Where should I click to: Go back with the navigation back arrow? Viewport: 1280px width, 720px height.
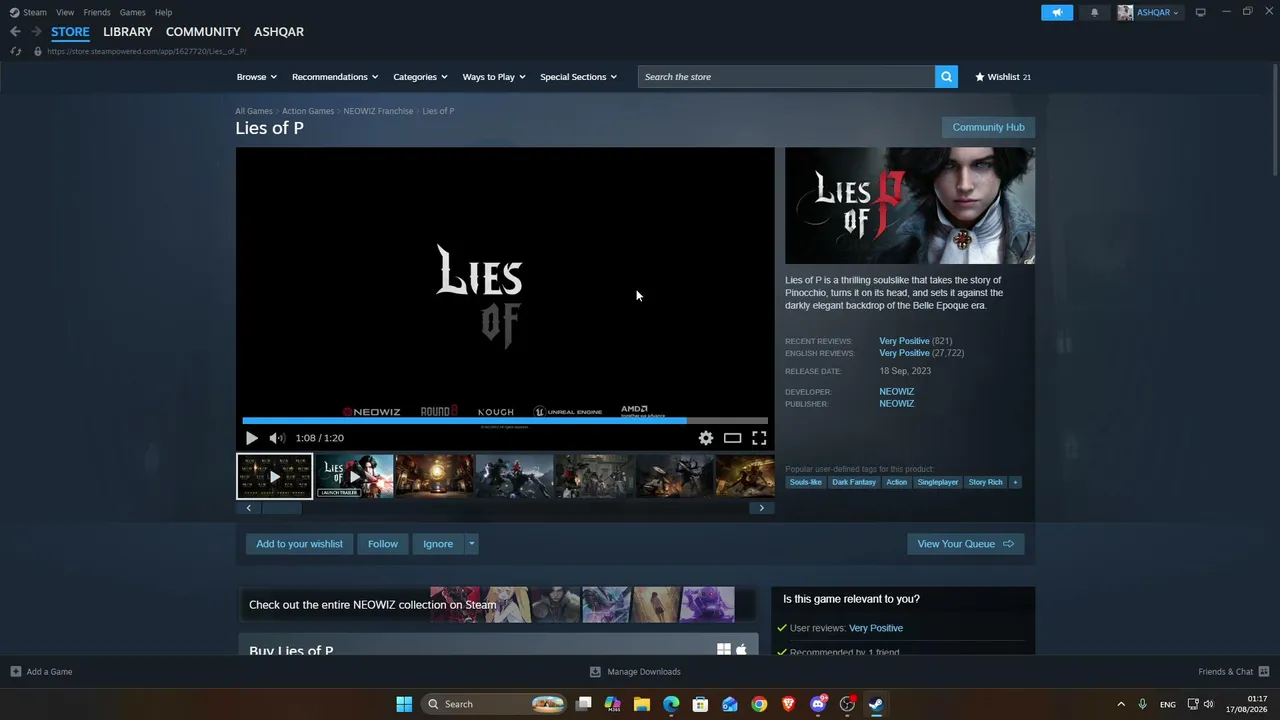tap(15, 32)
